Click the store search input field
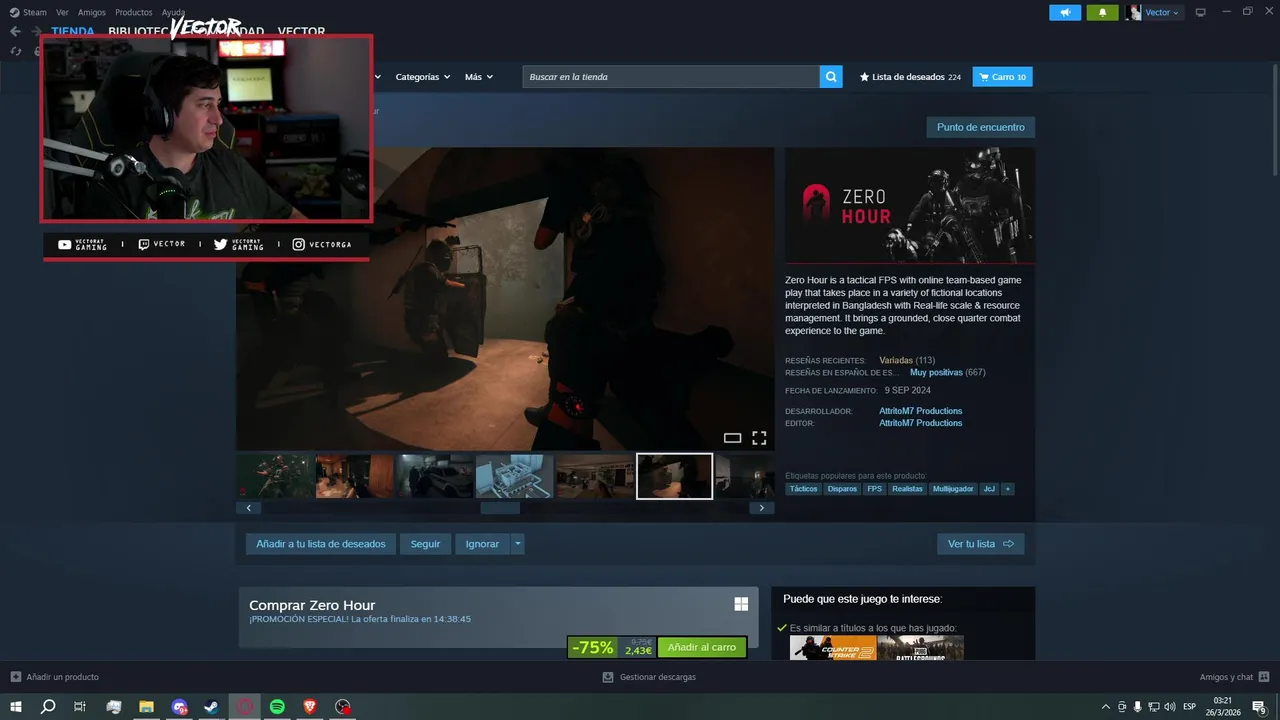This screenshot has height=720, width=1280. point(671,77)
